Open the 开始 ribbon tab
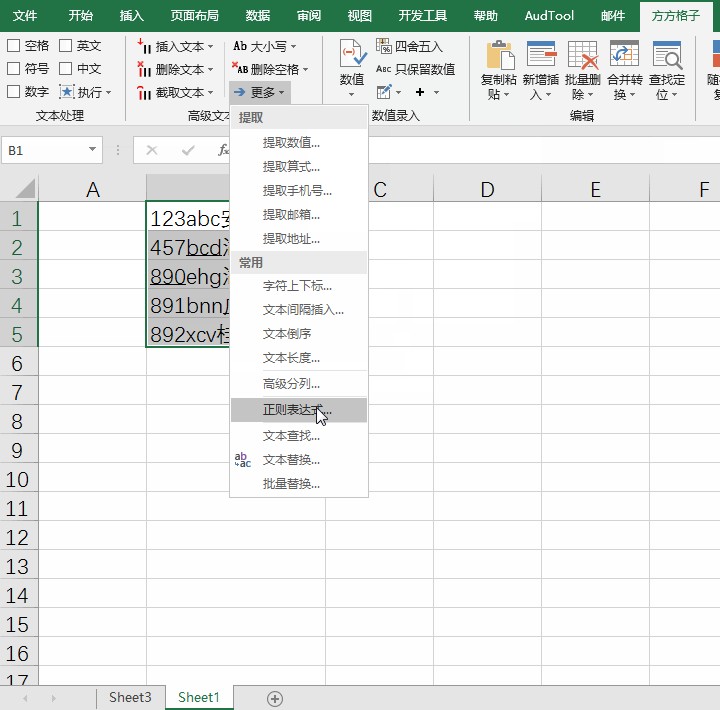This screenshot has width=720, height=710. (x=81, y=16)
